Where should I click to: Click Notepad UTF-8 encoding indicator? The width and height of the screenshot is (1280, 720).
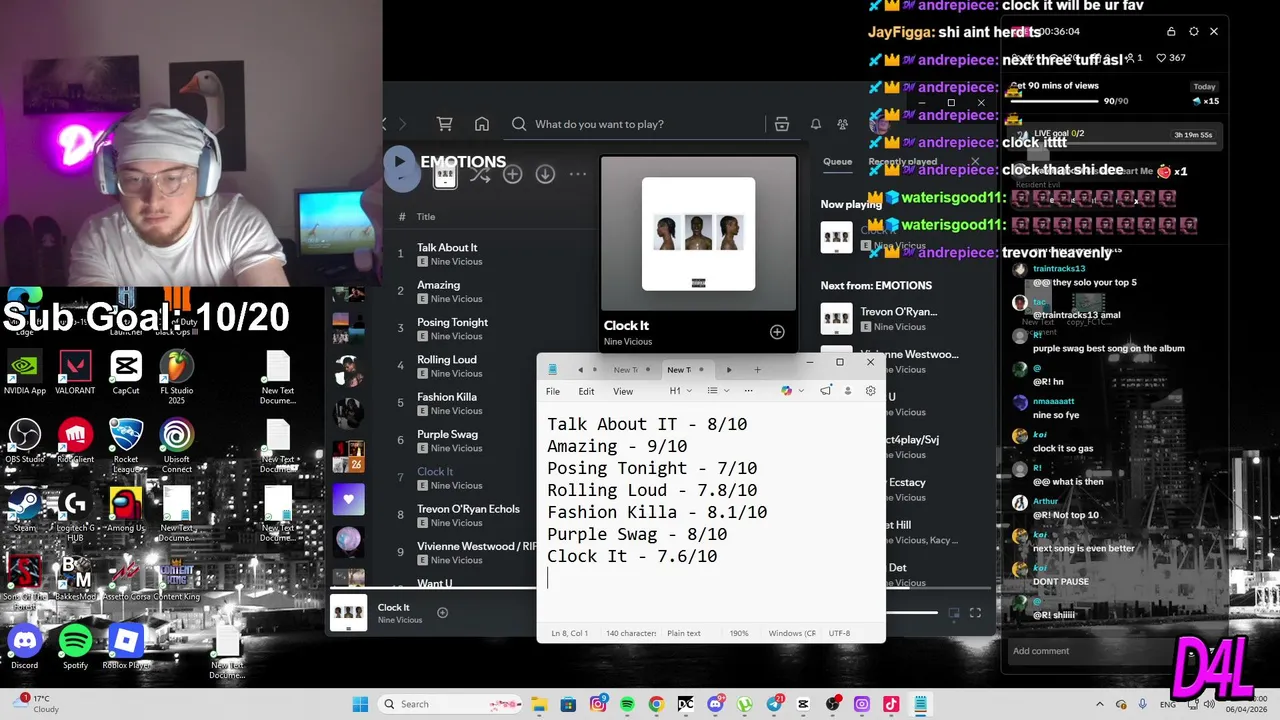839,633
